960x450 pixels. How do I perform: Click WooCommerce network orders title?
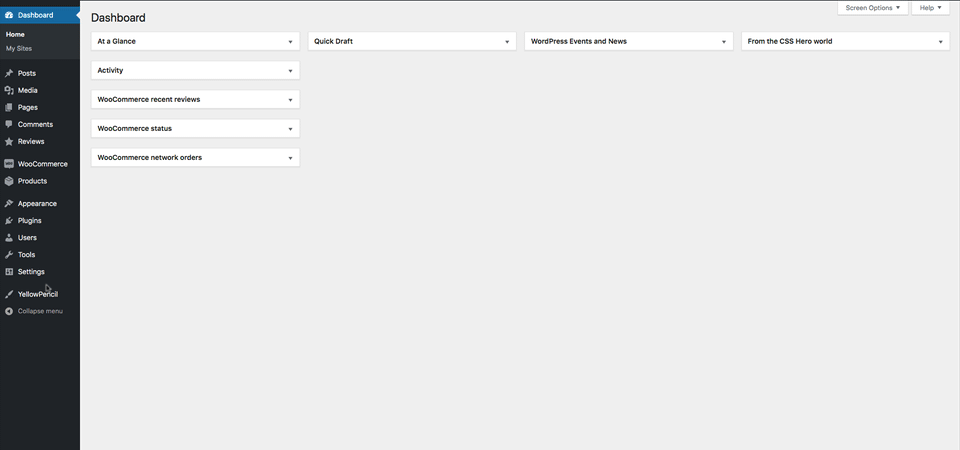click(150, 158)
